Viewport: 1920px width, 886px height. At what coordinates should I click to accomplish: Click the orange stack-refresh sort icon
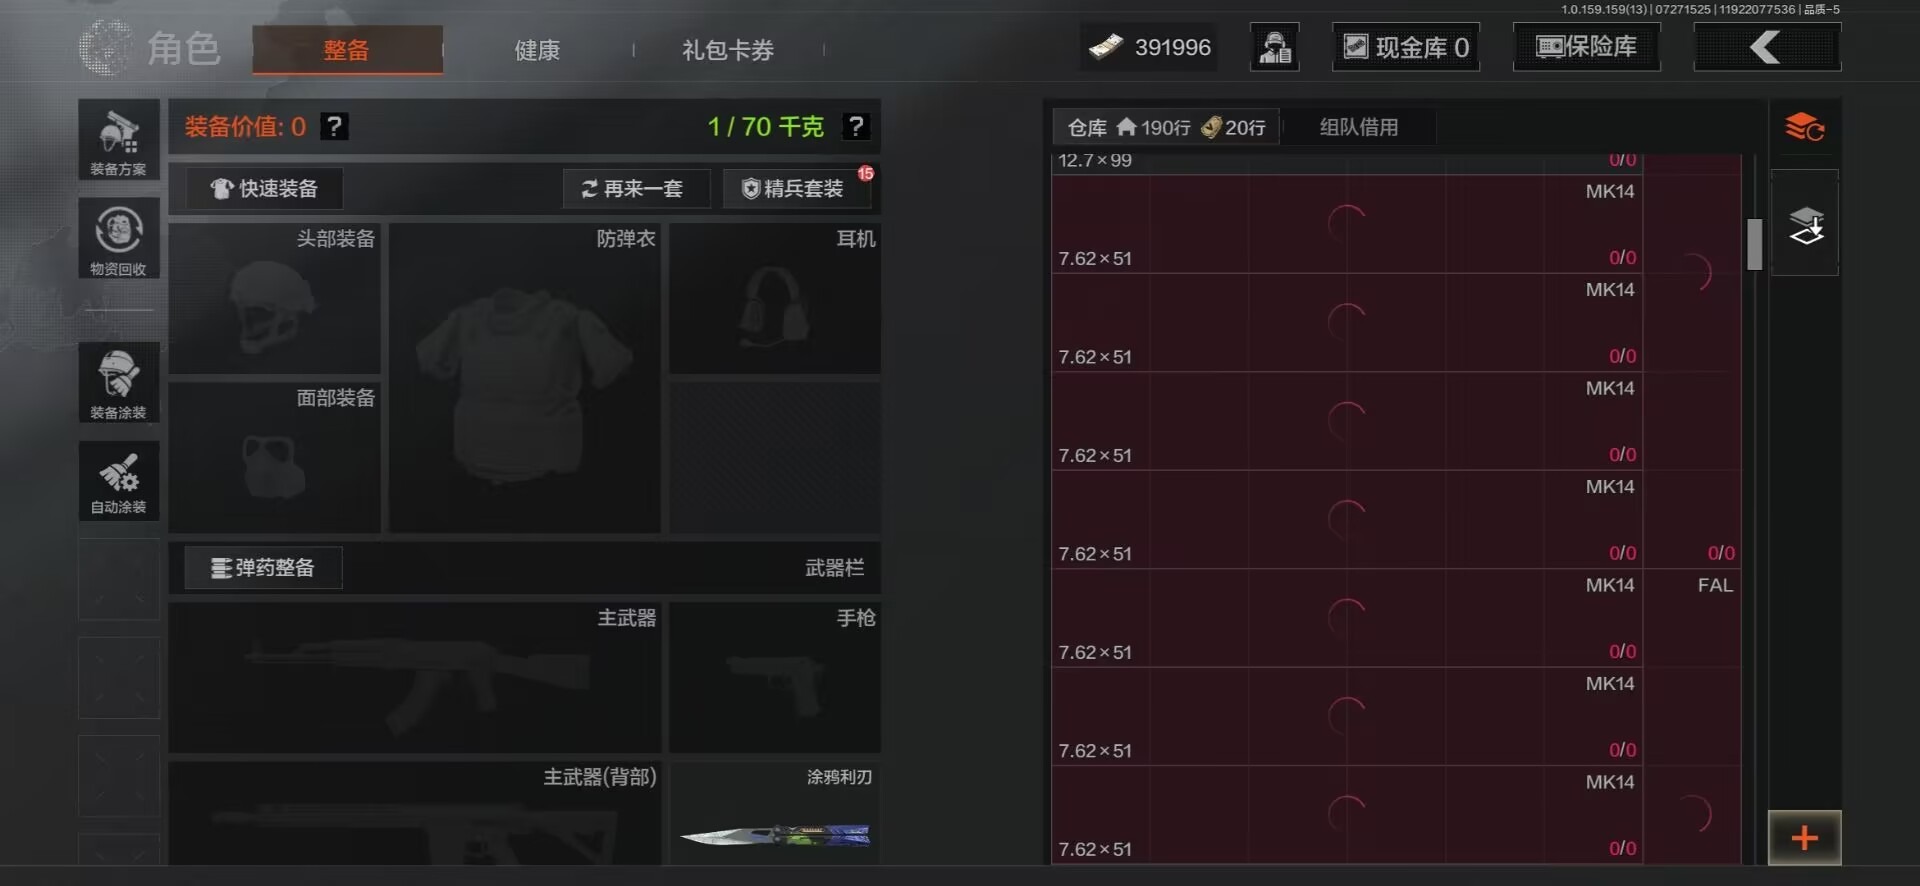tap(1805, 128)
